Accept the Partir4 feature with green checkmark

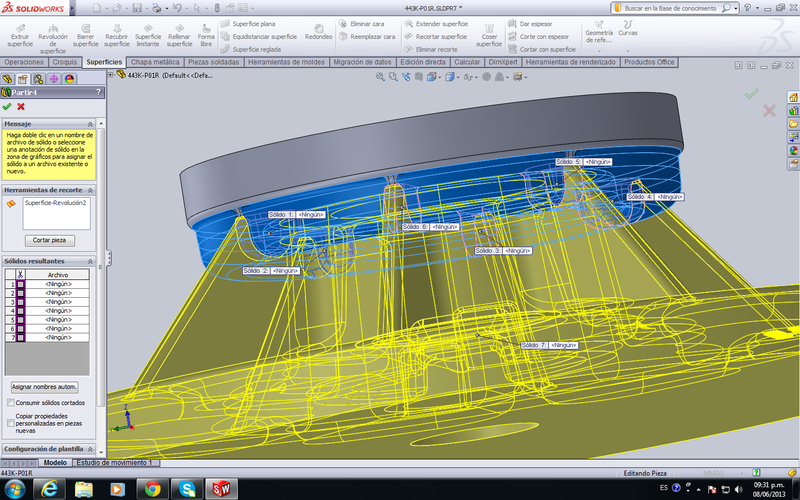click(7, 106)
